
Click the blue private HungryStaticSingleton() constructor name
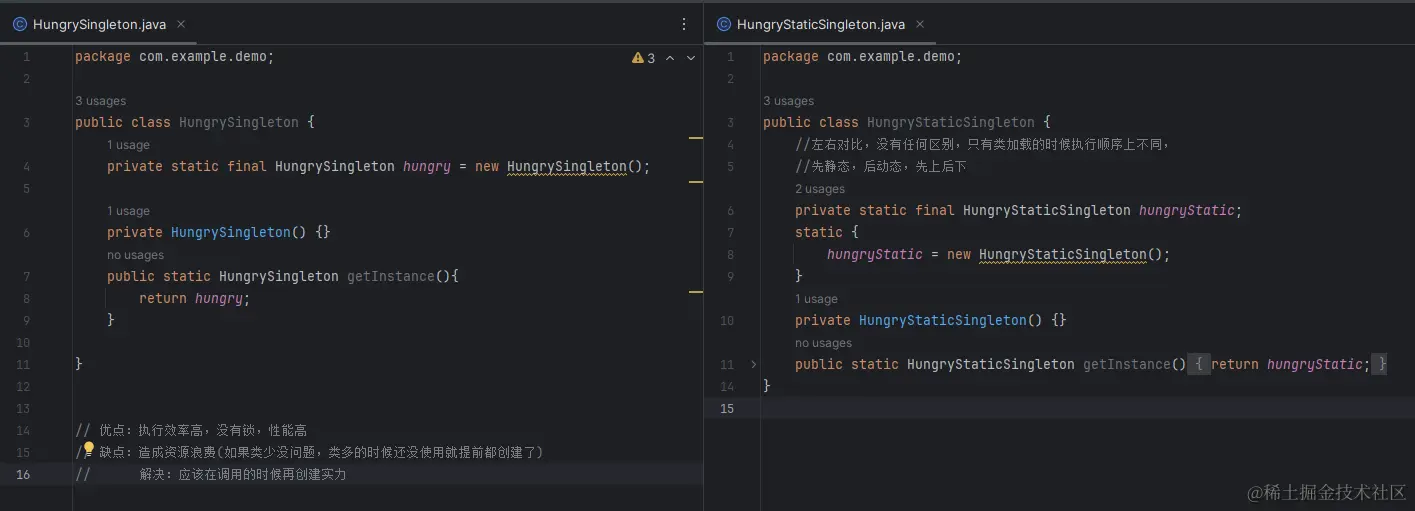[942, 320]
